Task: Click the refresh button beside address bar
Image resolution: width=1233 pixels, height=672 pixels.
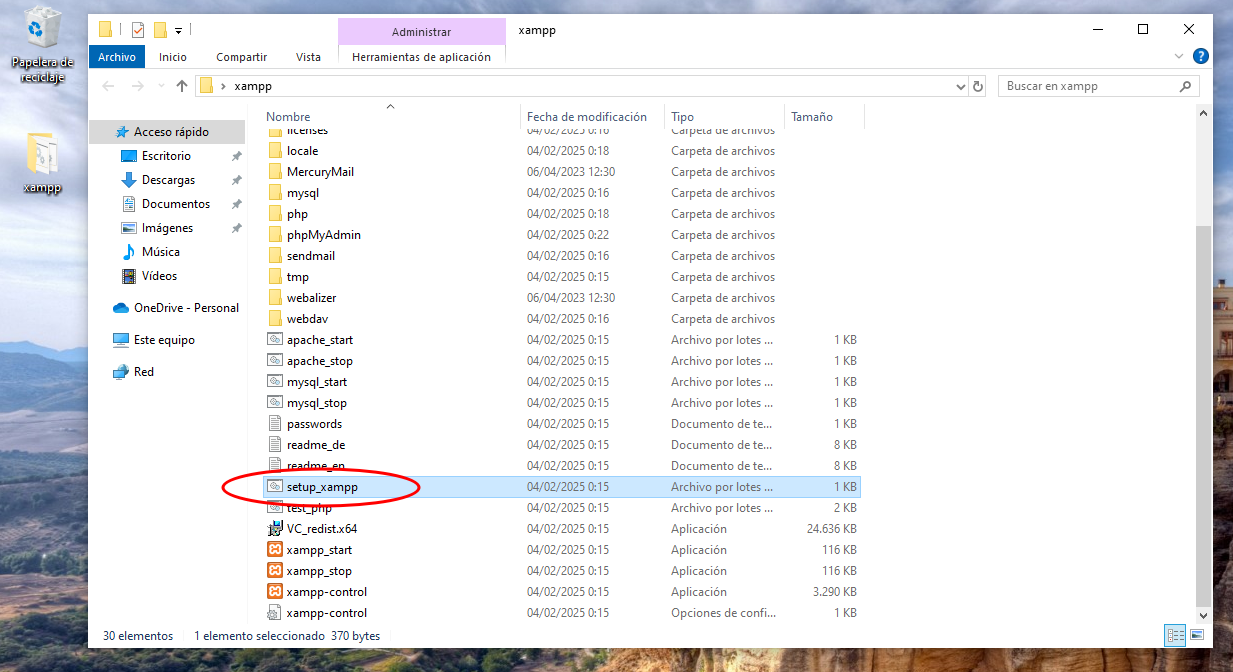Action: click(978, 86)
